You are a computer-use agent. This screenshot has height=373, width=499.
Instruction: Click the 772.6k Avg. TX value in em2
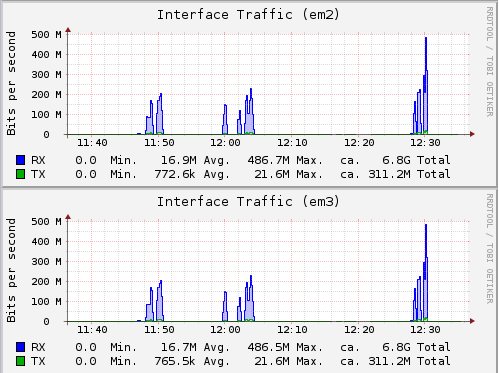click(x=192, y=174)
